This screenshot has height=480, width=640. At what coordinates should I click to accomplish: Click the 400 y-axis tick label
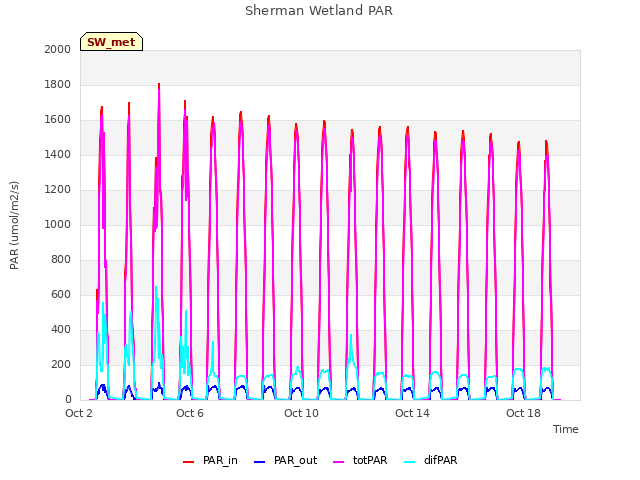click(61, 329)
